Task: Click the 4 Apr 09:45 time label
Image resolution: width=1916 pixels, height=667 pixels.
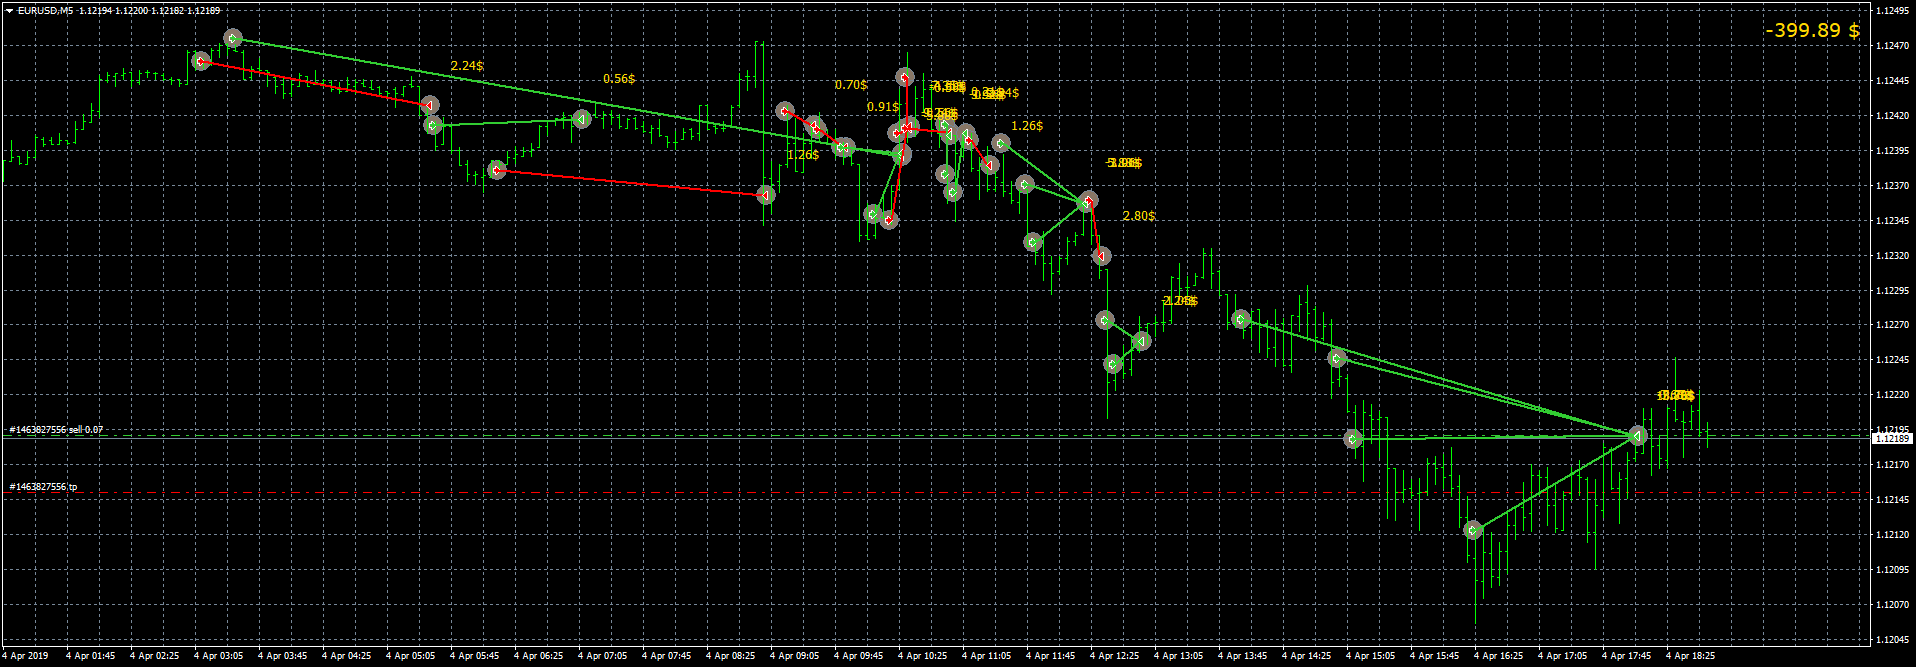Action: click(858, 656)
